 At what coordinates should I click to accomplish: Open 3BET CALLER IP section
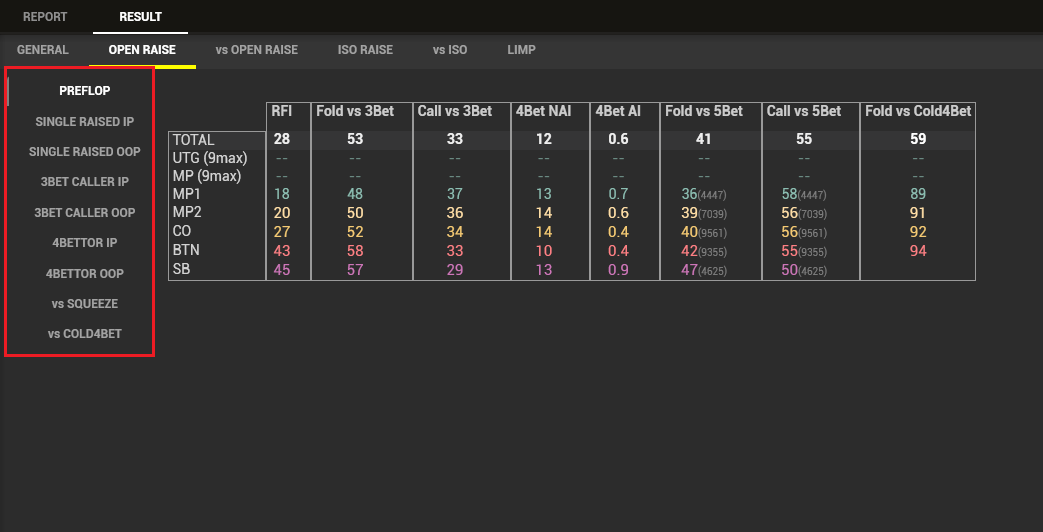pyautogui.click(x=84, y=182)
